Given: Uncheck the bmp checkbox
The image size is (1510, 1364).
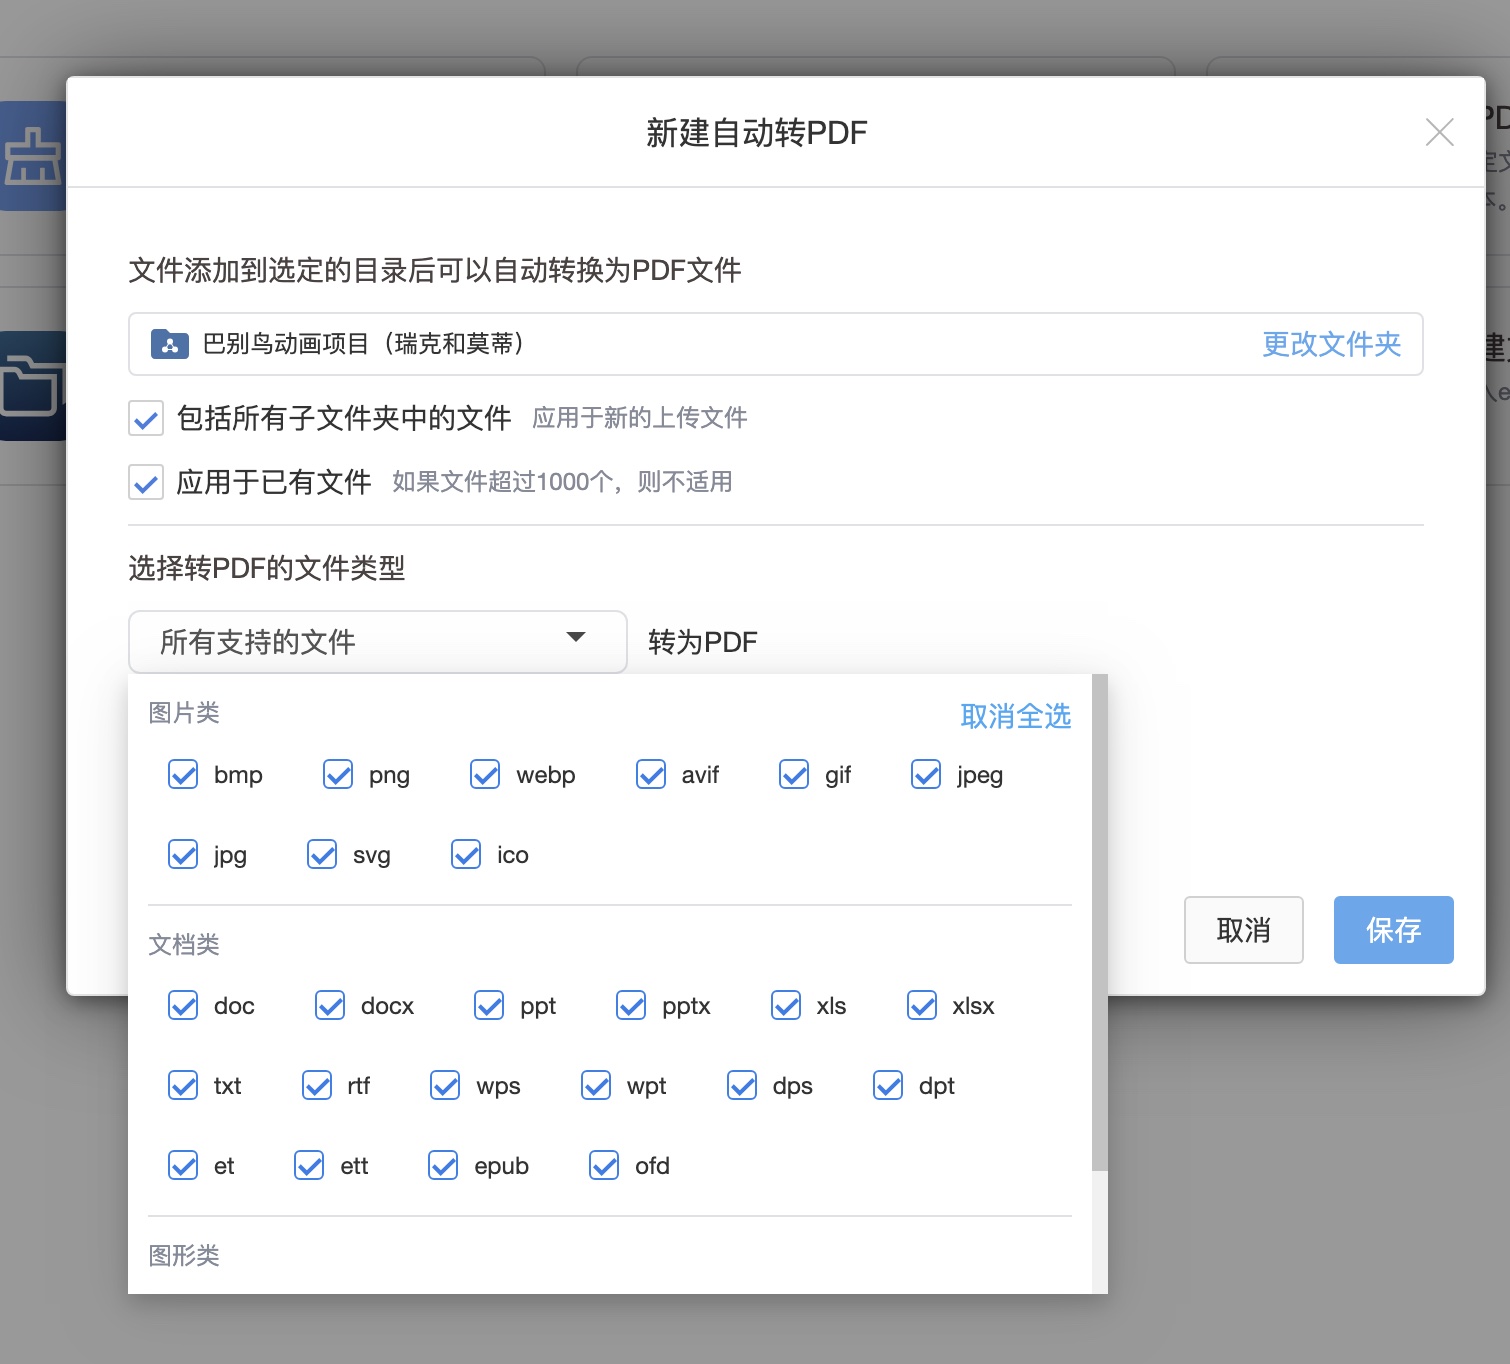Looking at the screenshot, I should [x=183, y=775].
